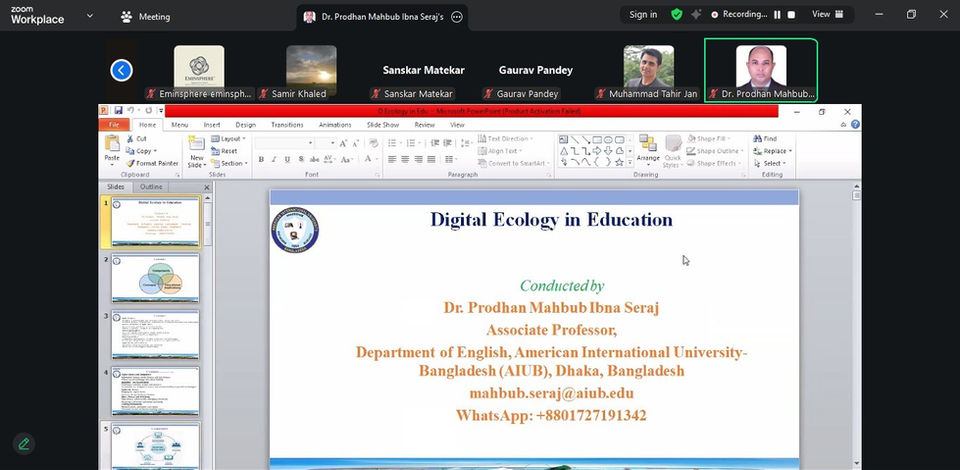Click the Paste clipboard icon

[112, 143]
